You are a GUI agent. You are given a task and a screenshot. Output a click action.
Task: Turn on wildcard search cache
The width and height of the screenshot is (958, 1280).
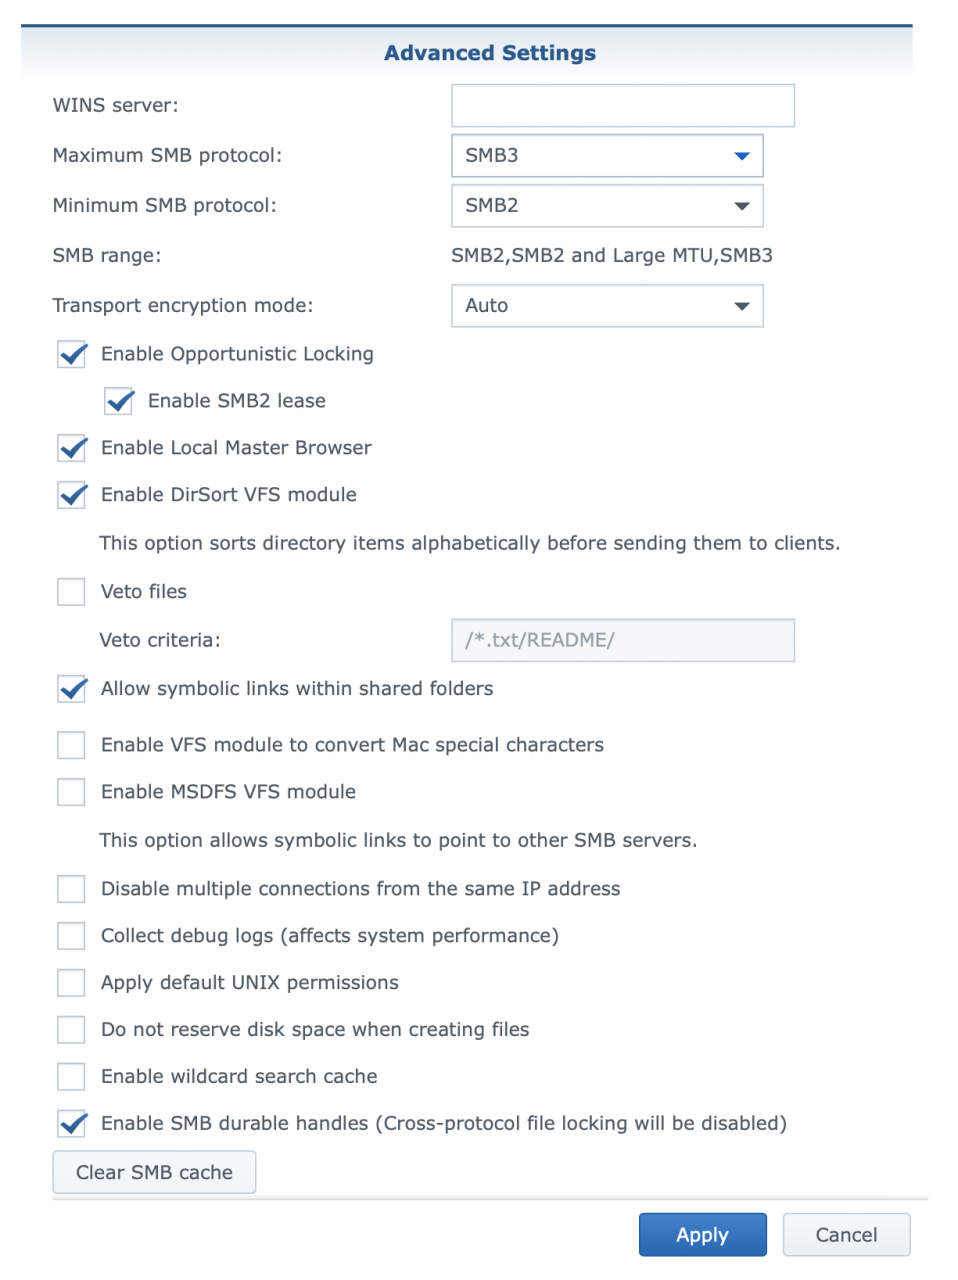pyautogui.click(x=70, y=1076)
